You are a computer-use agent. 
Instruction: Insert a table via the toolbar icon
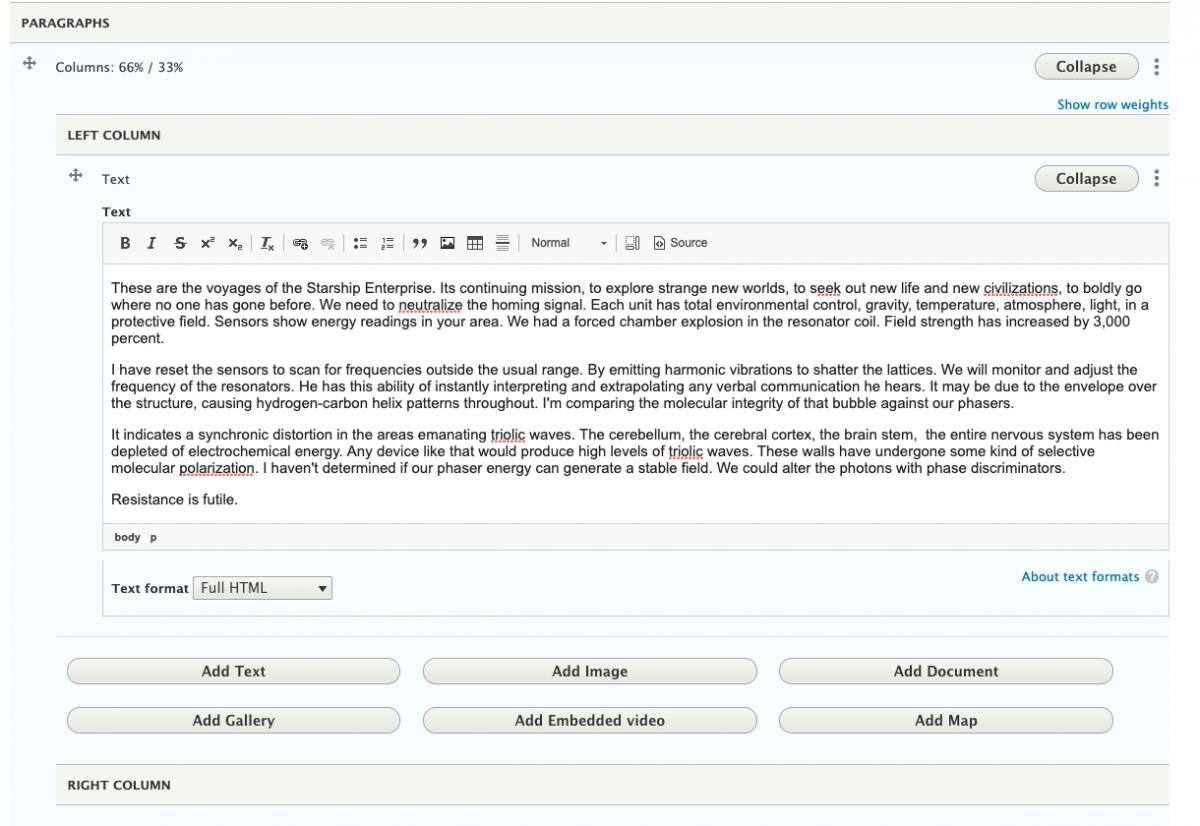(x=475, y=243)
